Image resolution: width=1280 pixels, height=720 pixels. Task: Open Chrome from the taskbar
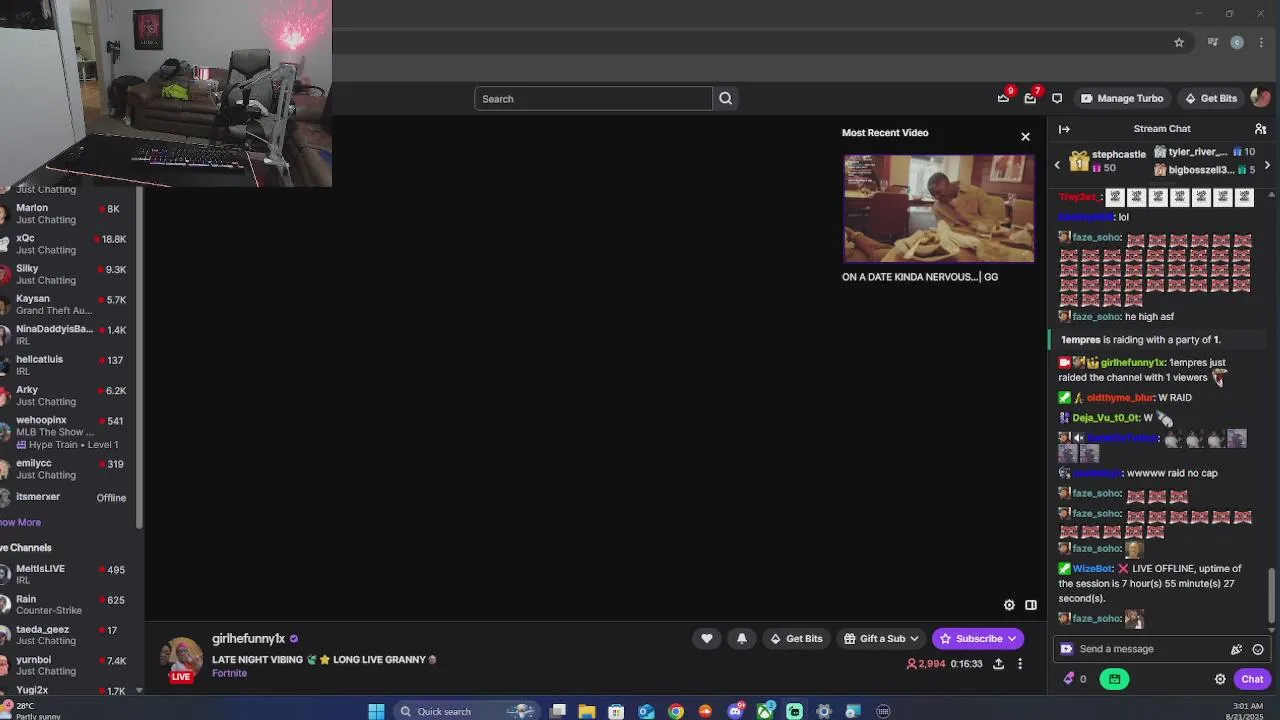coord(676,711)
